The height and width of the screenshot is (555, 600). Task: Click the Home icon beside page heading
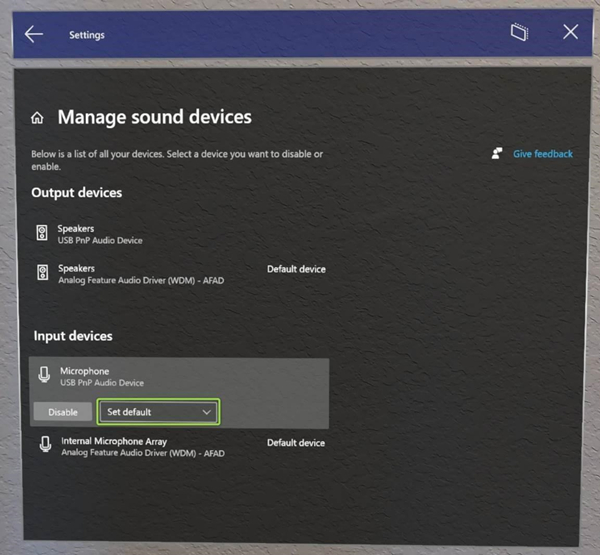tap(37, 119)
